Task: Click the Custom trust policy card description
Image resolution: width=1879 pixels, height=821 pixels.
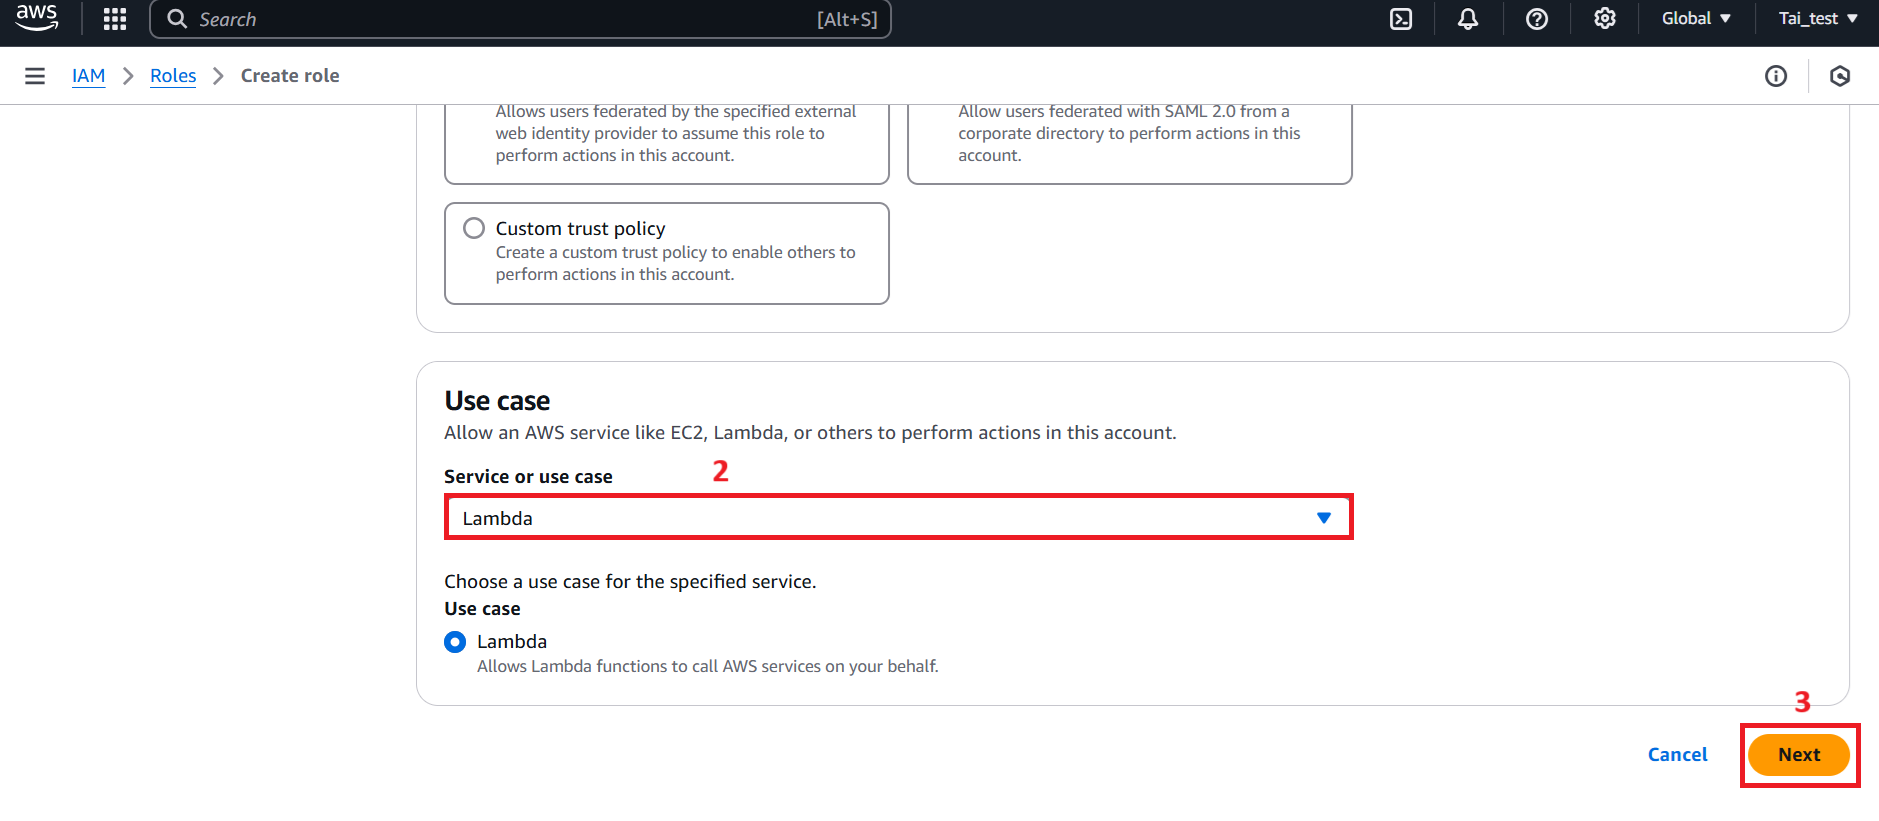Action: pos(675,263)
